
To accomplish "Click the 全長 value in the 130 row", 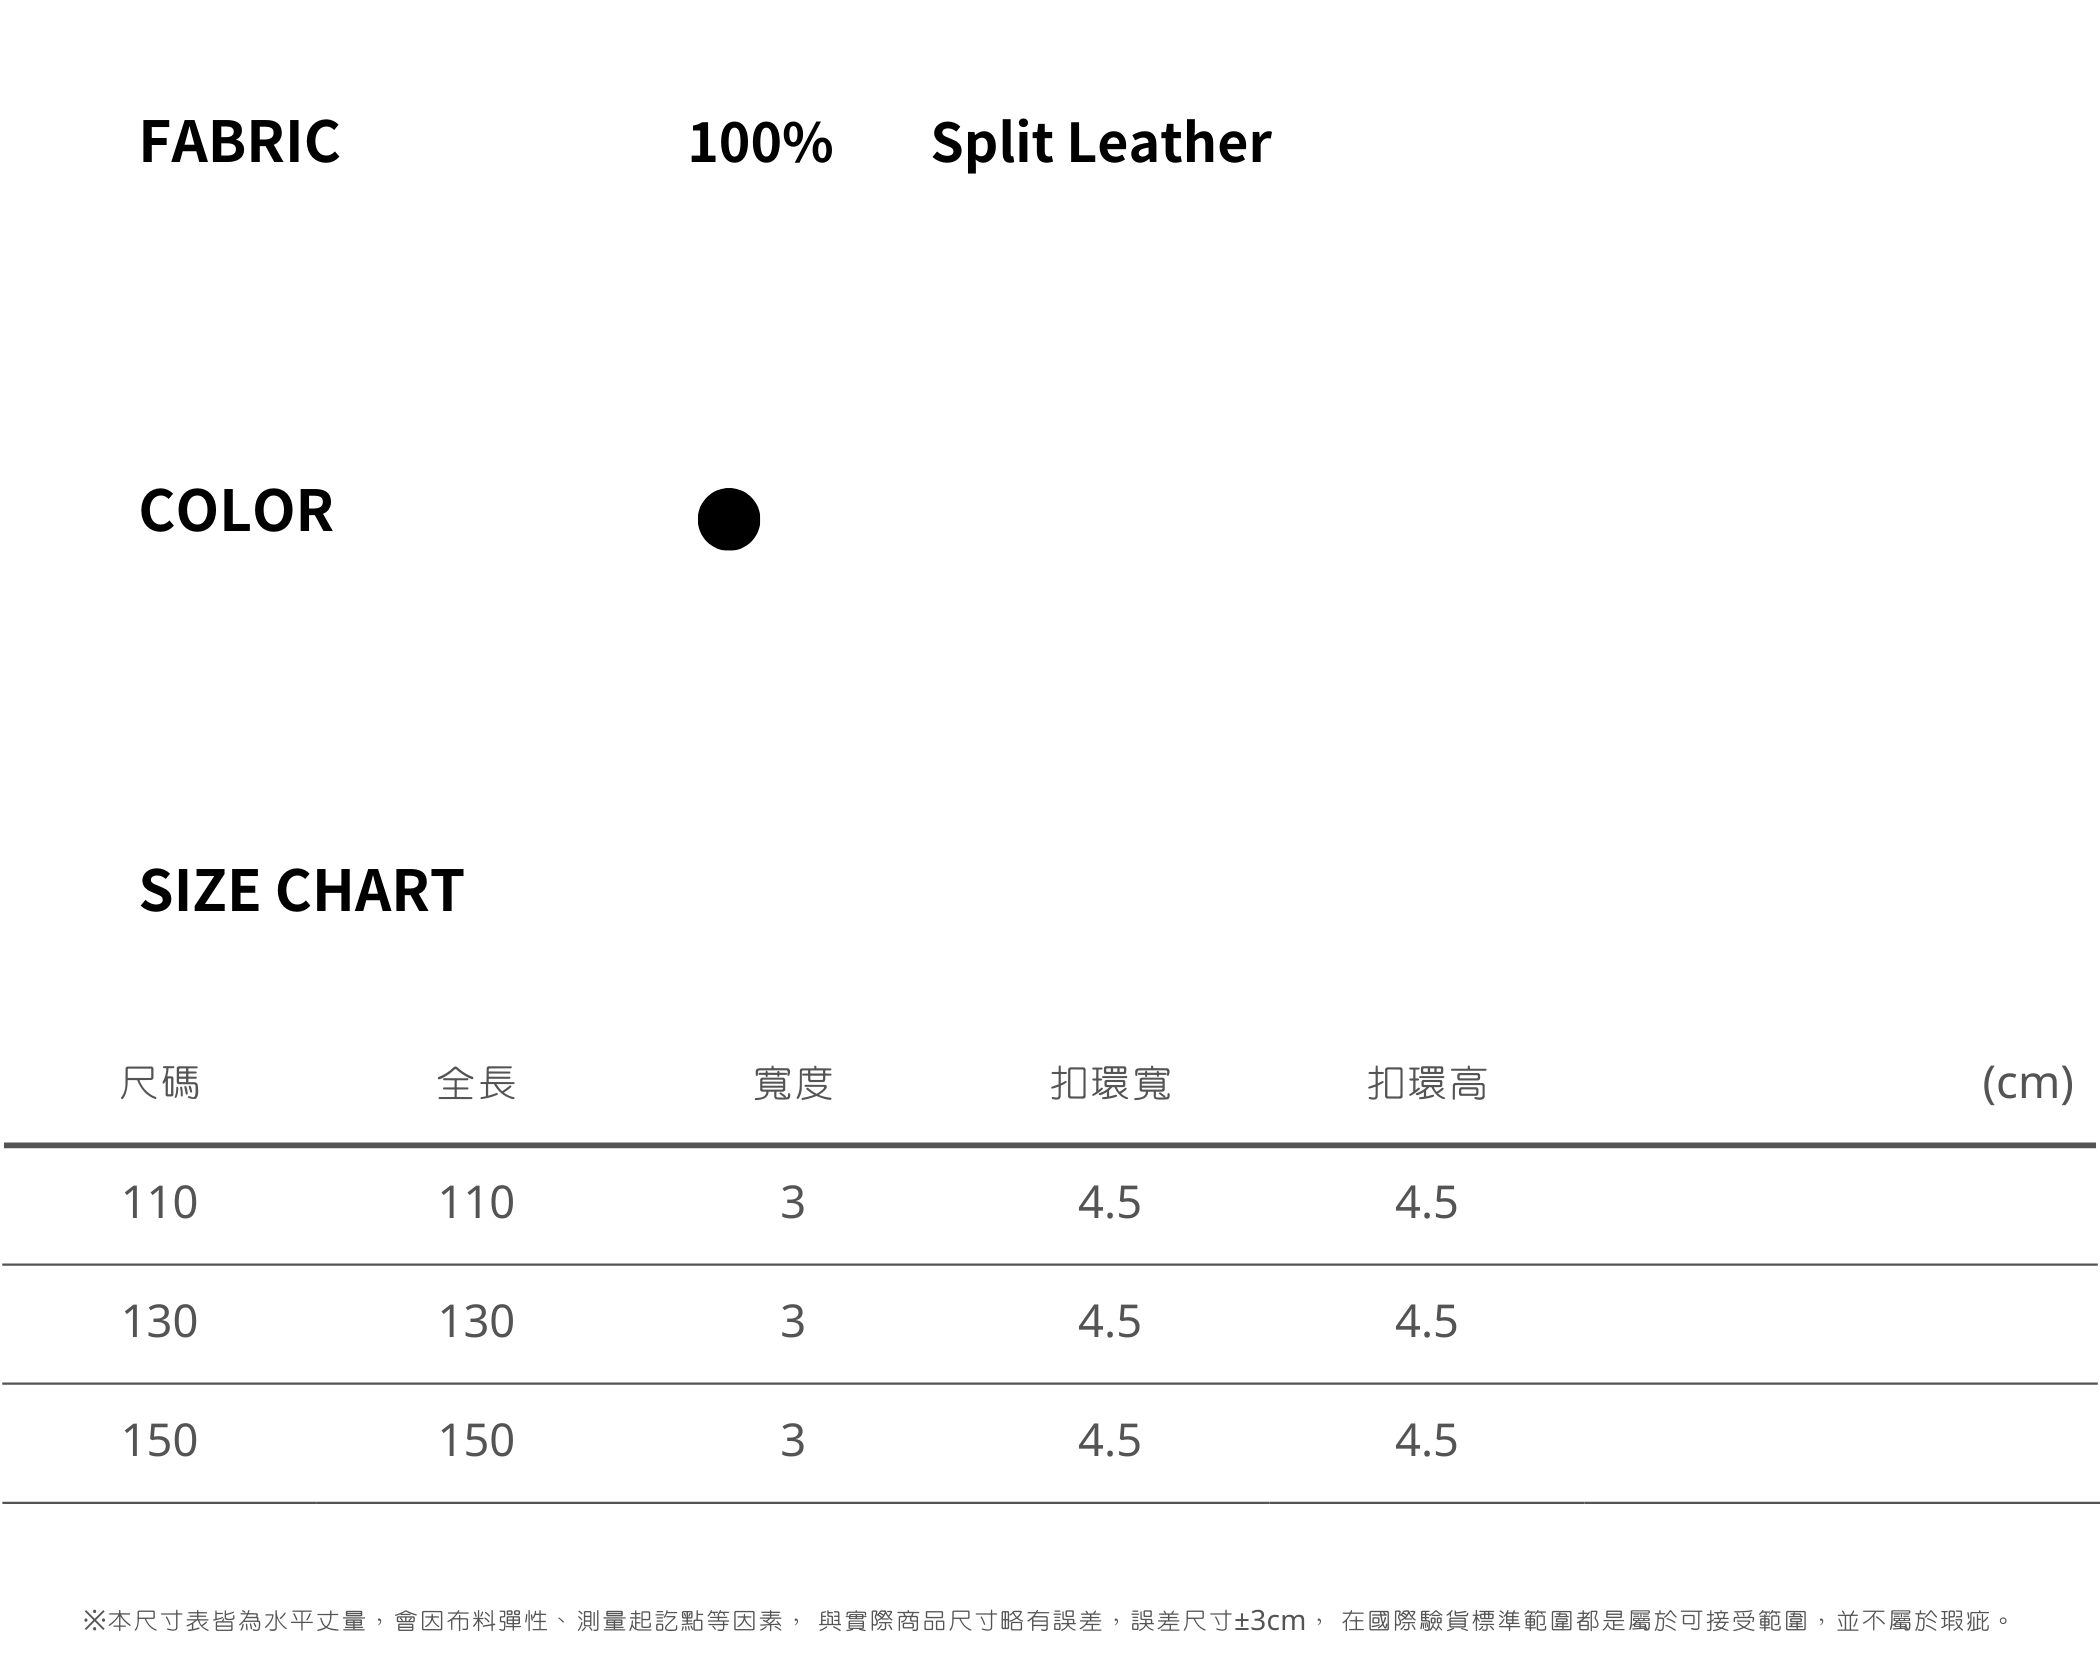I will [476, 1322].
